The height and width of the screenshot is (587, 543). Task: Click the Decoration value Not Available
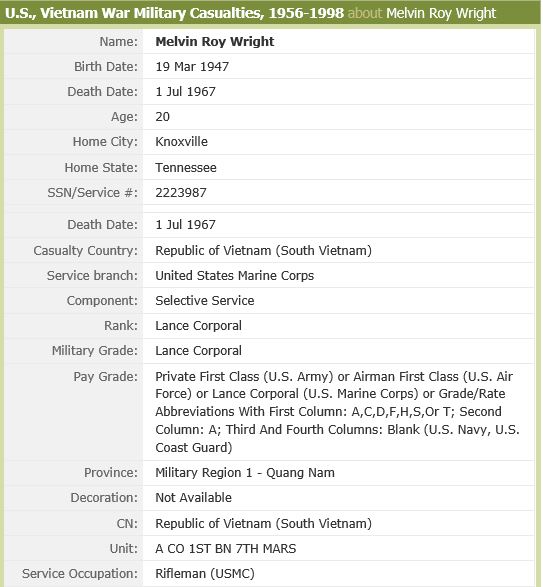click(x=193, y=498)
